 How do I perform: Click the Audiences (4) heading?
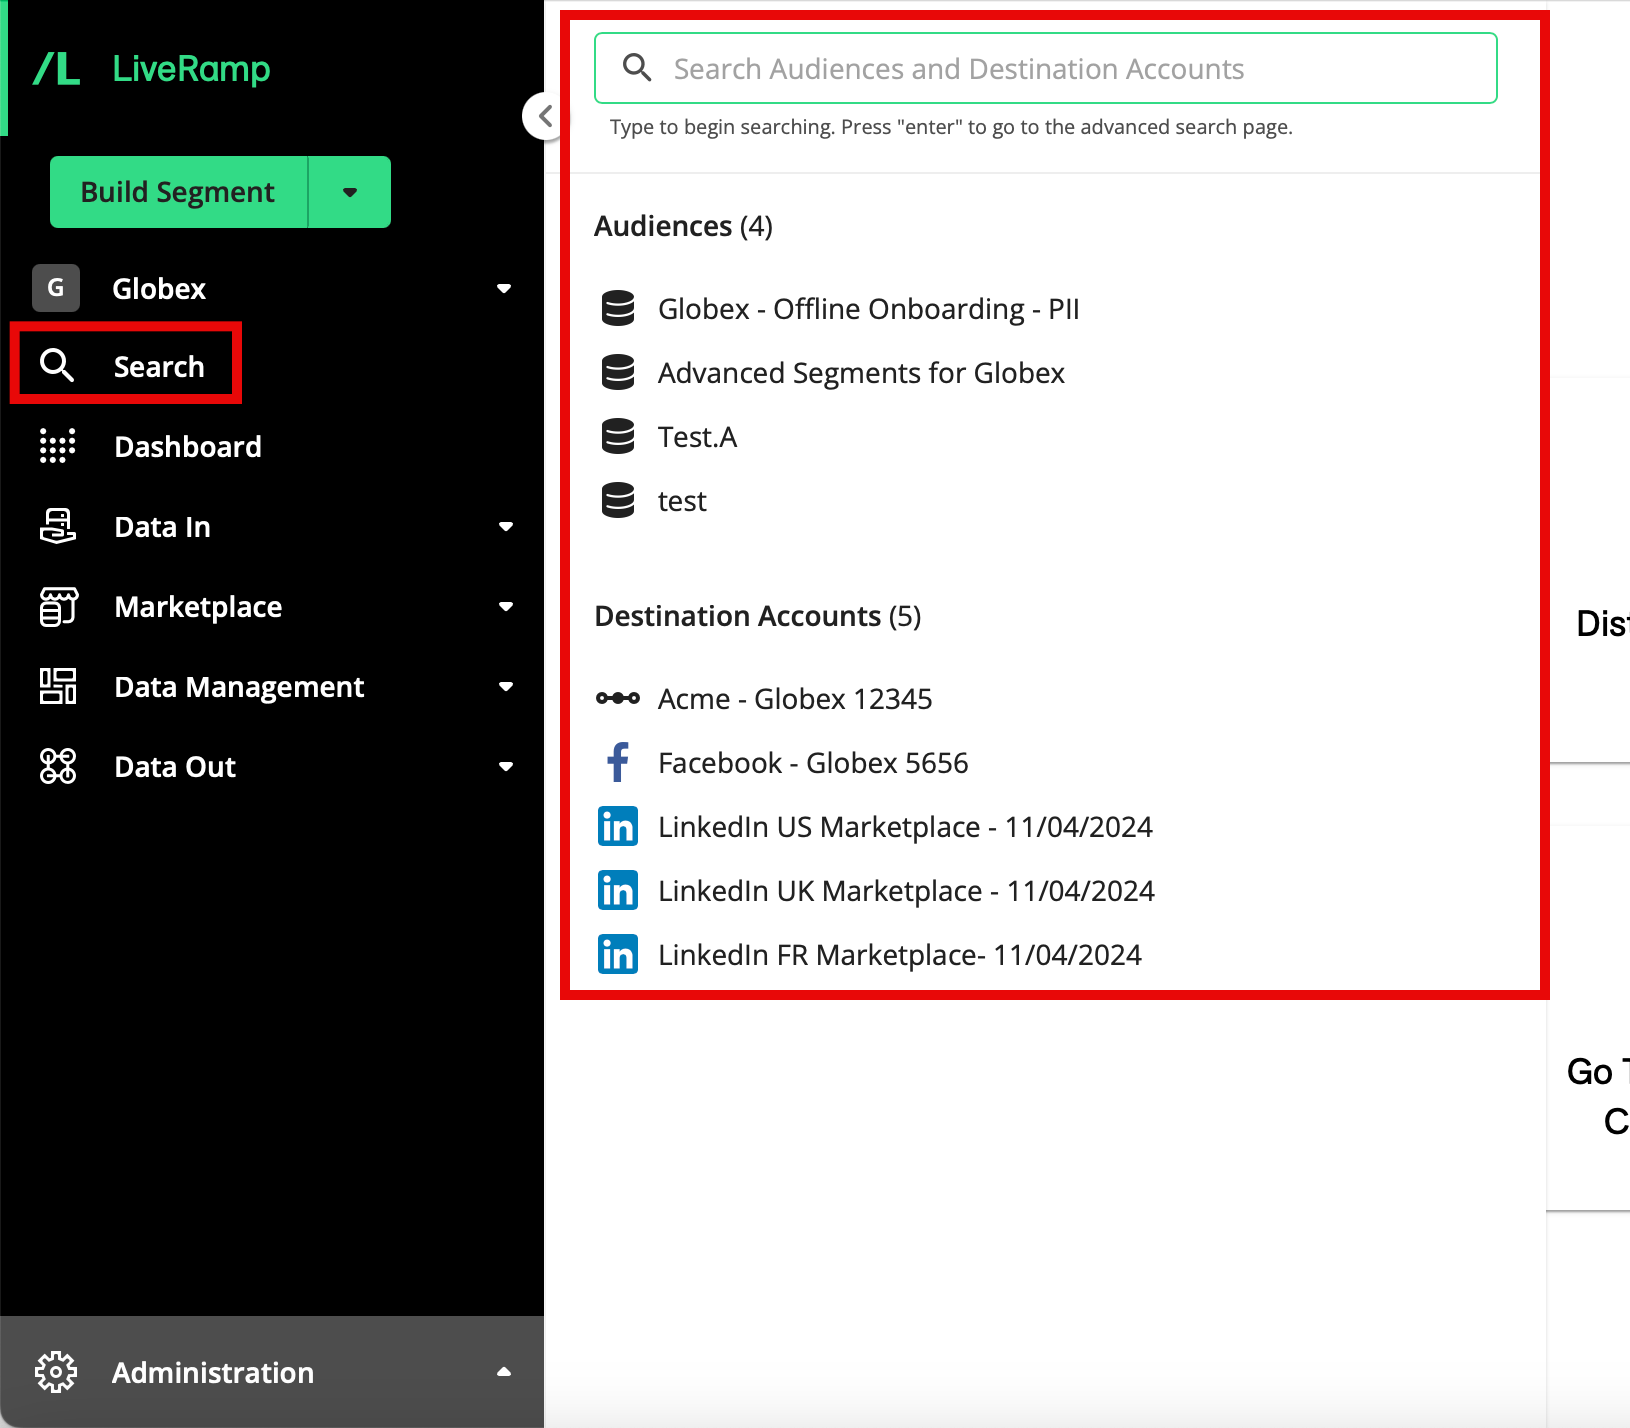click(x=683, y=226)
